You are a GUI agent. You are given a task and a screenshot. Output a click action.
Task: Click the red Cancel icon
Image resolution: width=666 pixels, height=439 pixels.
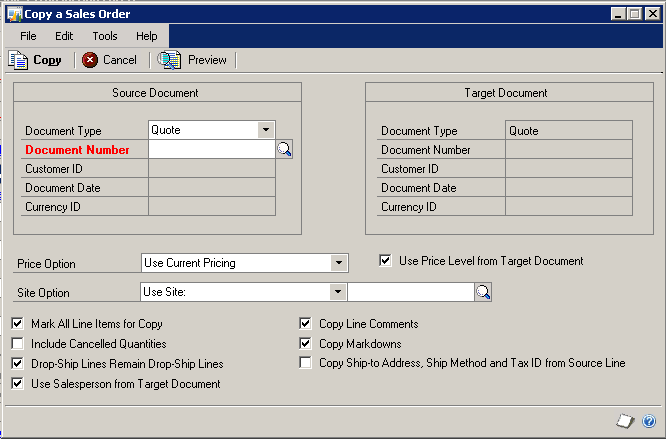click(90, 60)
